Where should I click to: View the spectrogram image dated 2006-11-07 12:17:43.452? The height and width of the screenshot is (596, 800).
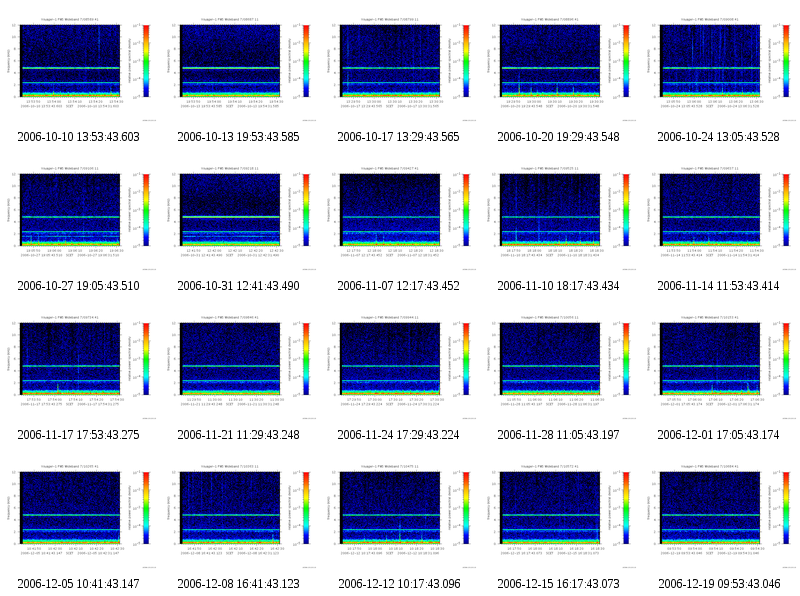click(401, 217)
